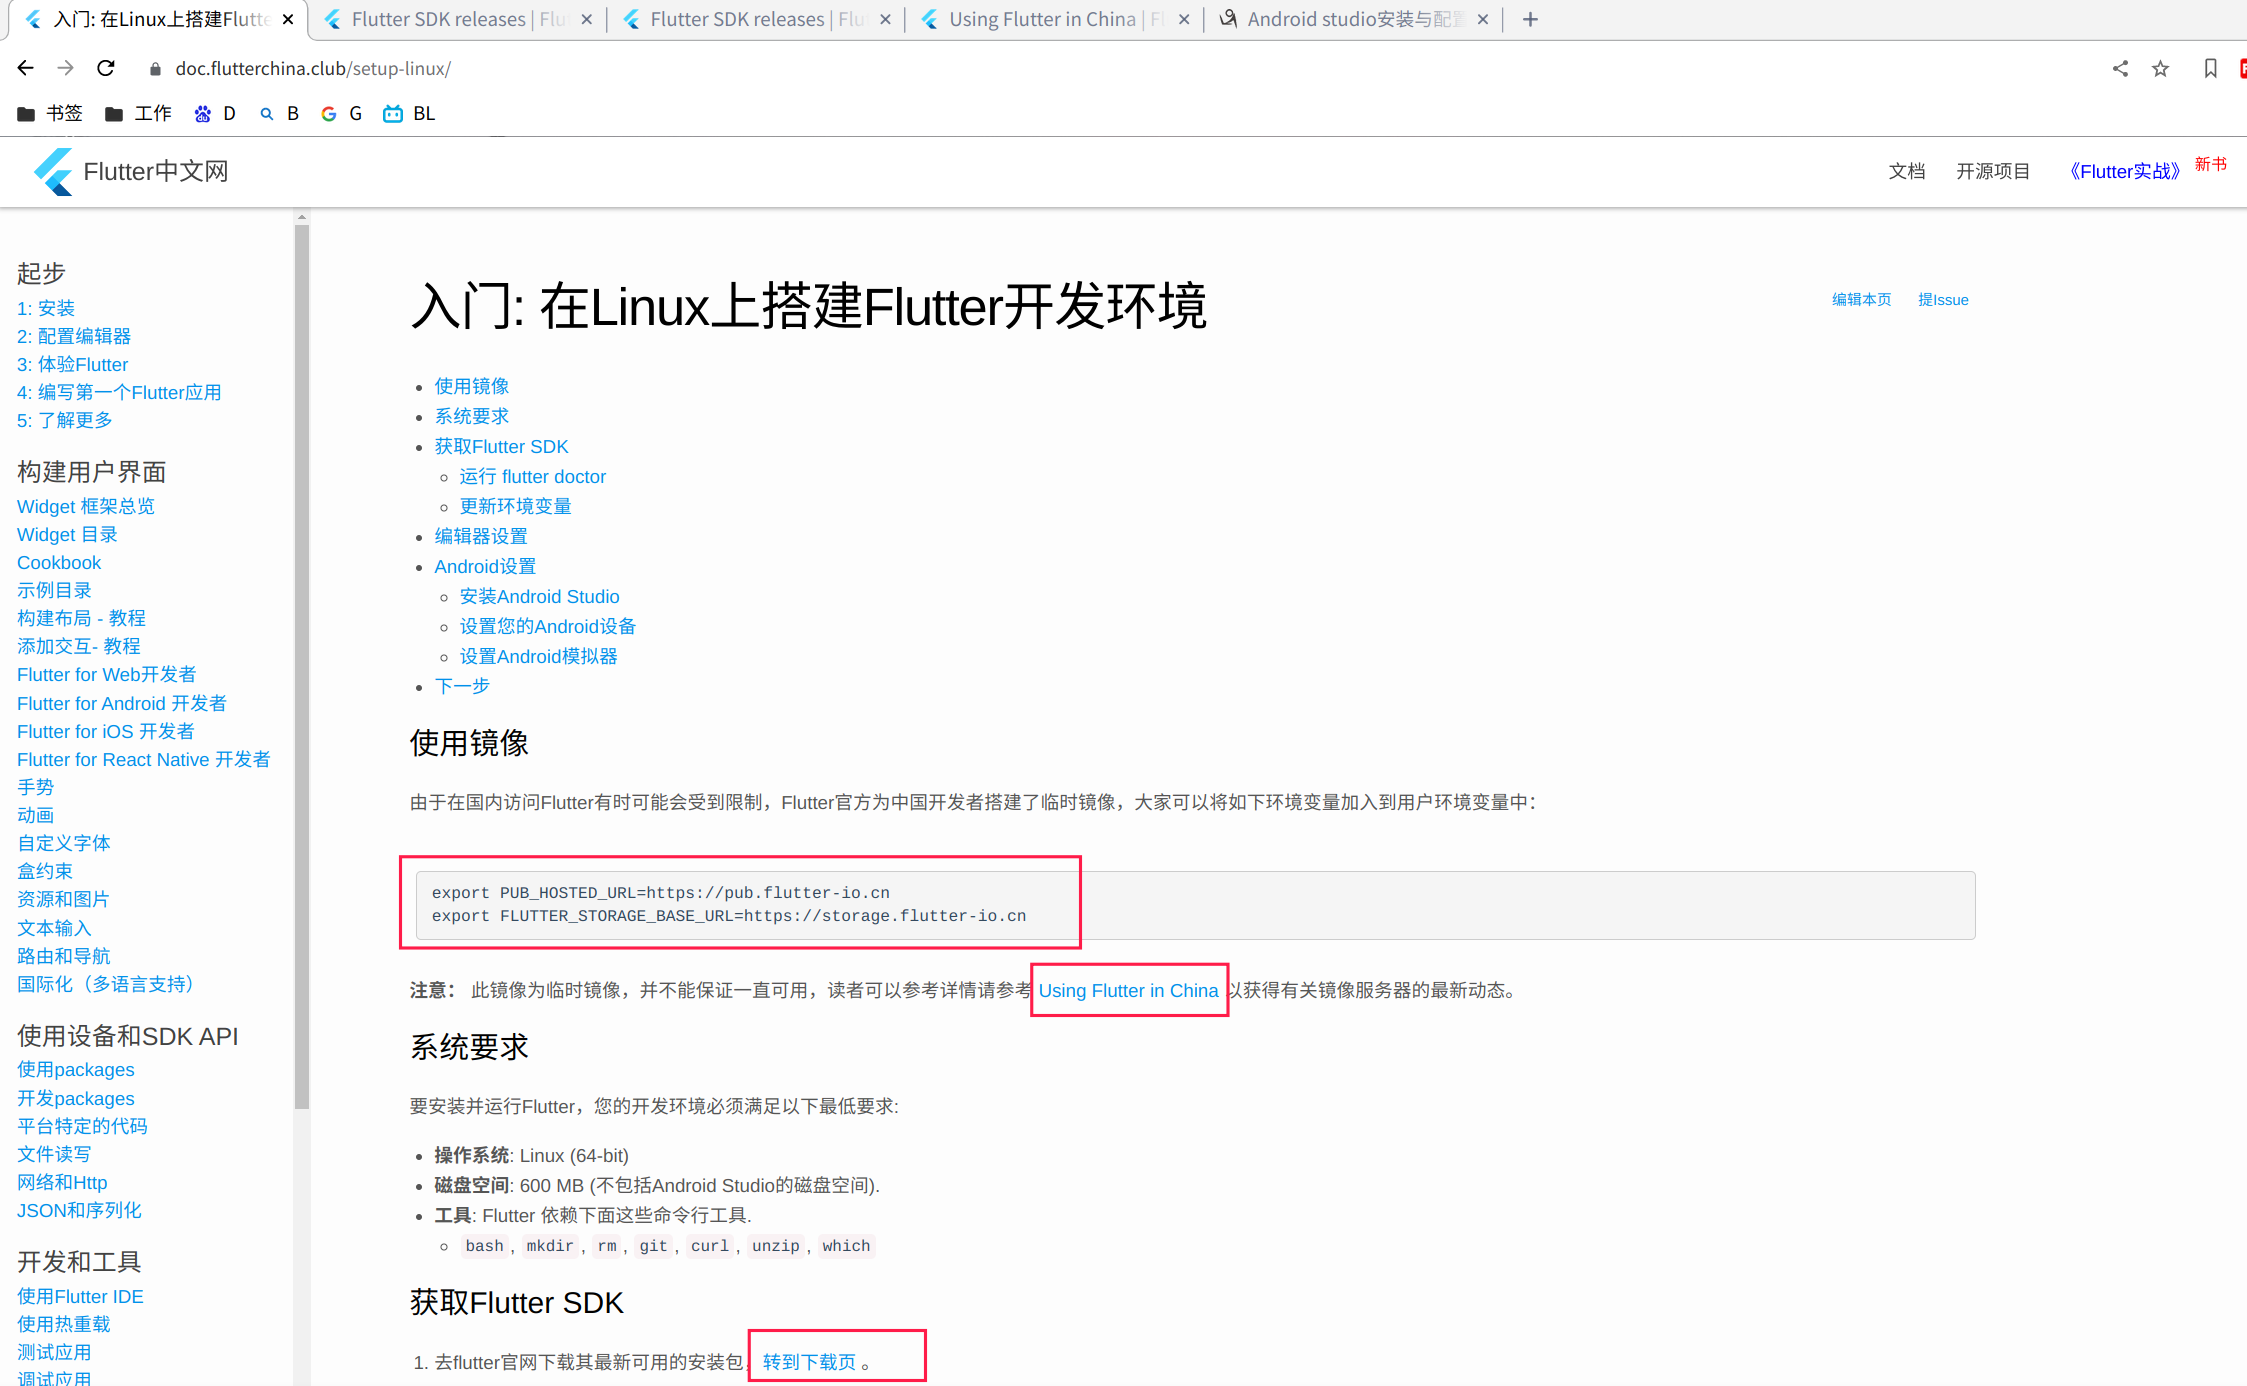Click the address bar URL field
The image size is (2247, 1386).
pyautogui.click(x=313, y=68)
